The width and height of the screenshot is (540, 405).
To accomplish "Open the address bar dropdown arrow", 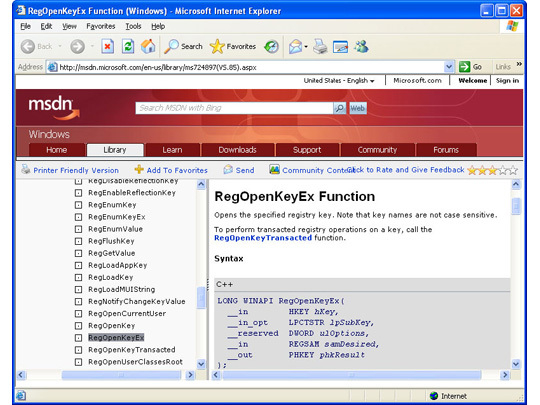I will pyautogui.click(x=449, y=66).
